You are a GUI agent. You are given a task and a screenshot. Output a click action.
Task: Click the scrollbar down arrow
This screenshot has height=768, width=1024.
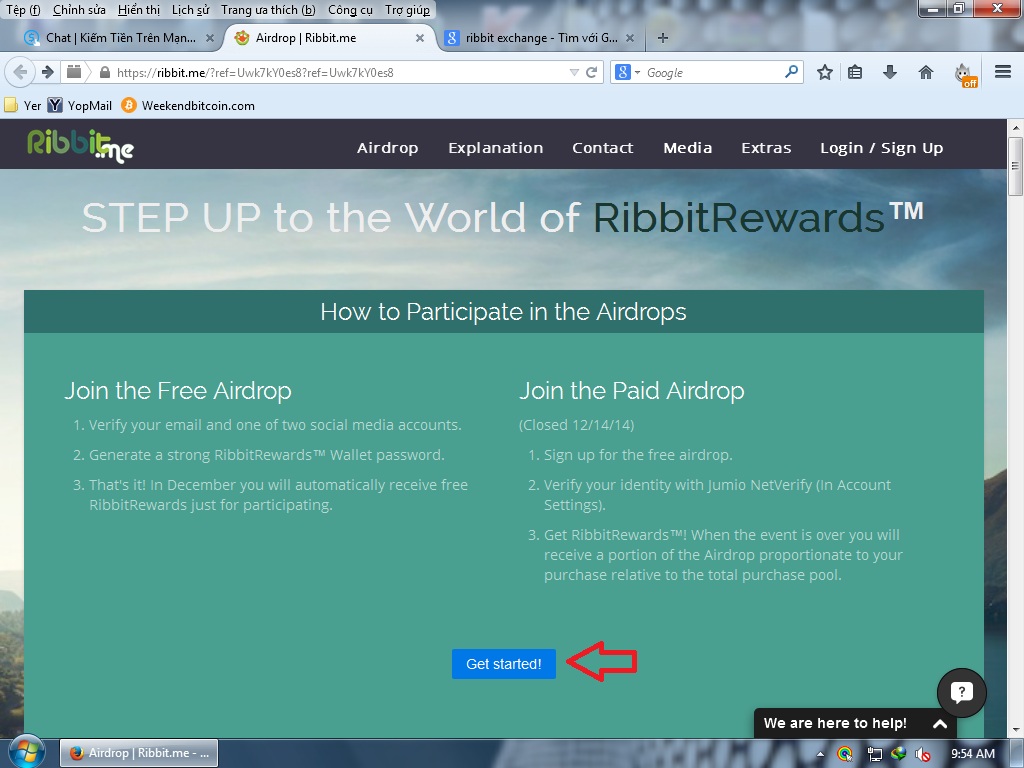[1016, 730]
